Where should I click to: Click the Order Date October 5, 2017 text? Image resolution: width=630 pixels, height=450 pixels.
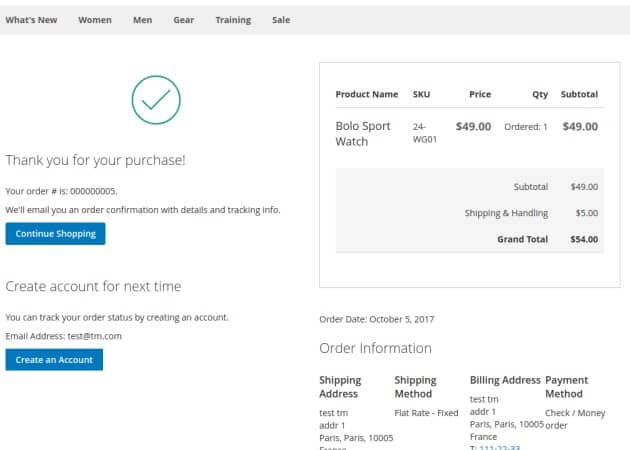pyautogui.click(x=376, y=319)
